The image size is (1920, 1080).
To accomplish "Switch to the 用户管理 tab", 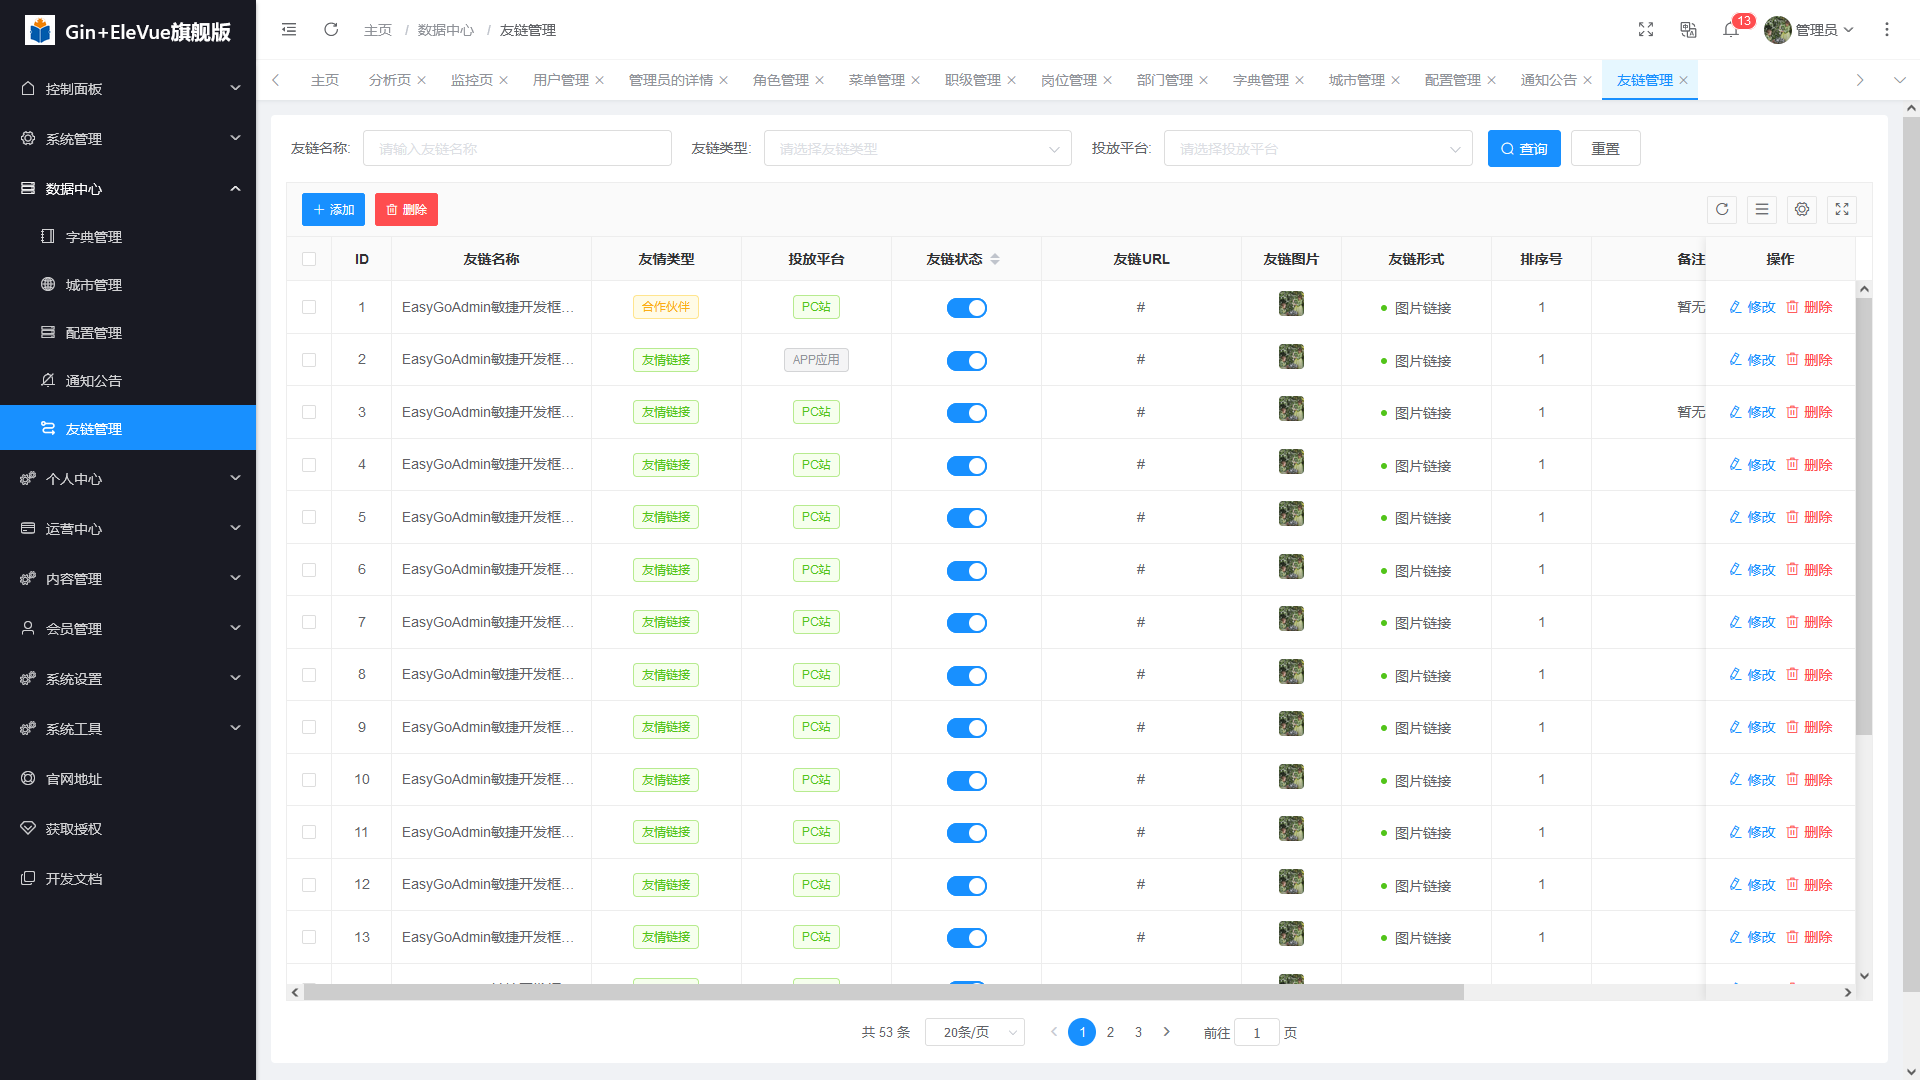I will (560, 80).
